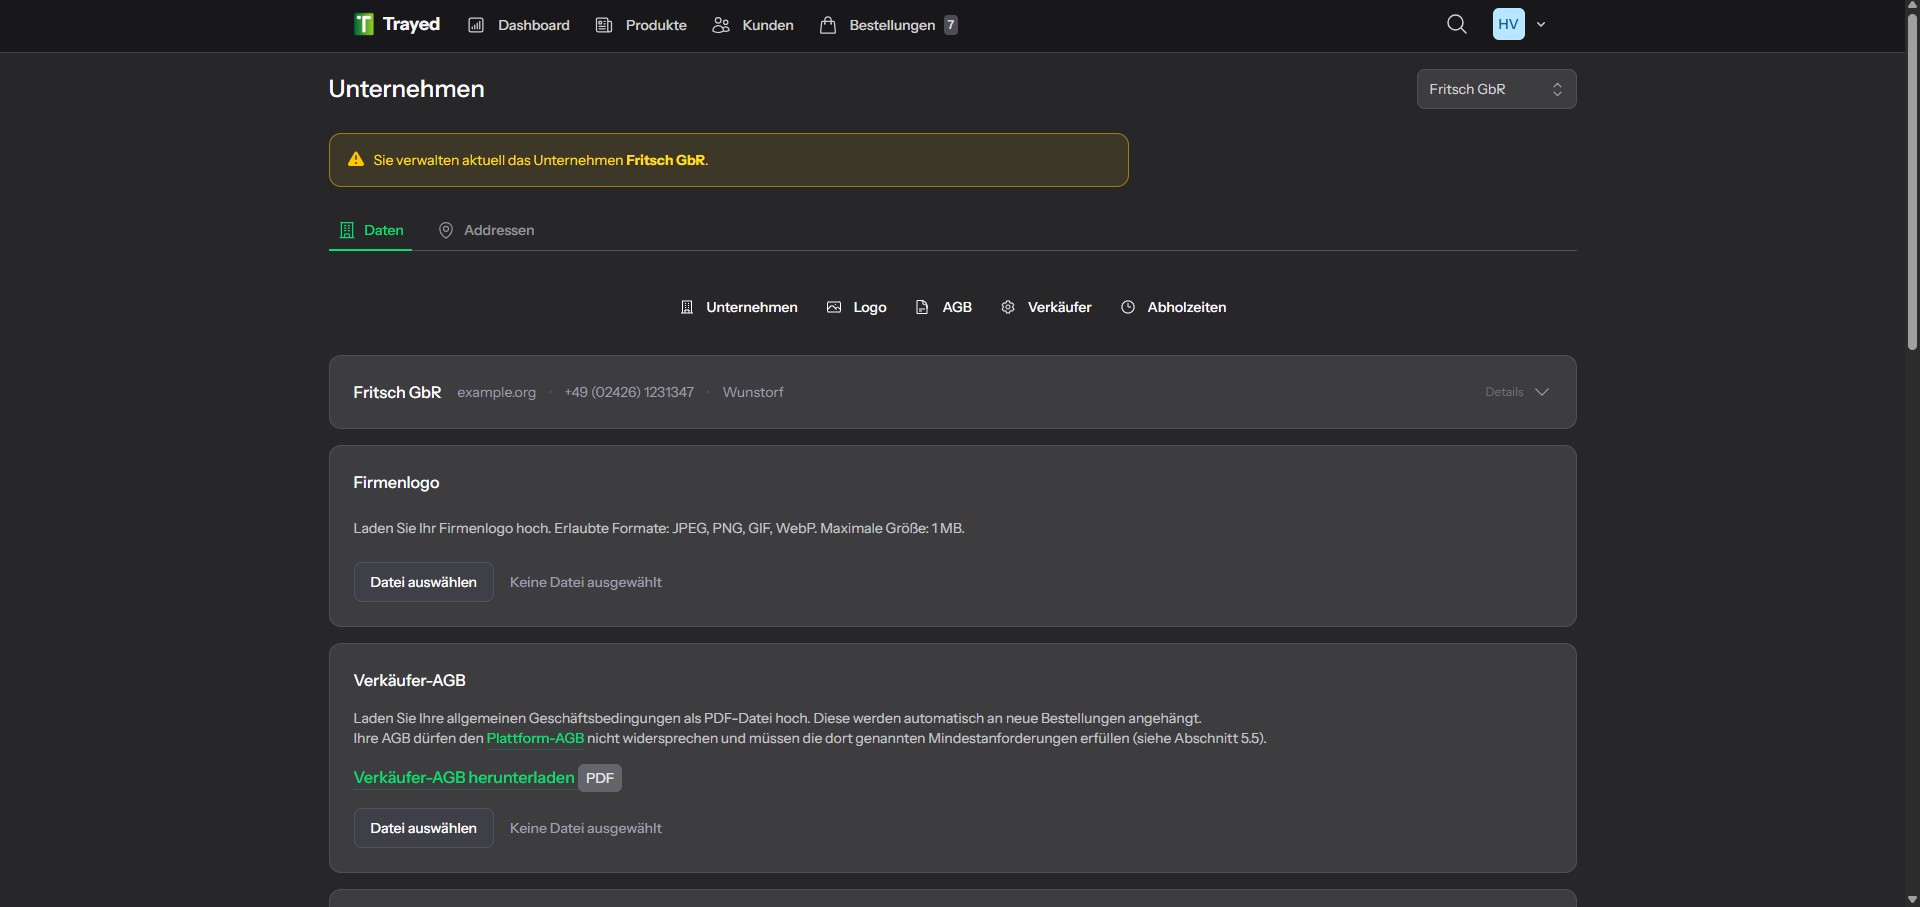
Task: Open the Plattform-AGB link
Action: pyautogui.click(x=534, y=739)
